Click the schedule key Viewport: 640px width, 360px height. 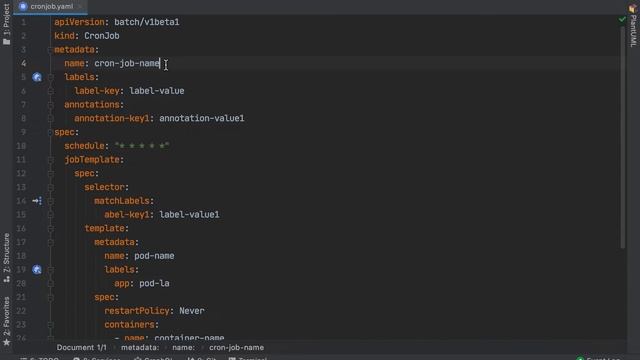tap(84, 146)
